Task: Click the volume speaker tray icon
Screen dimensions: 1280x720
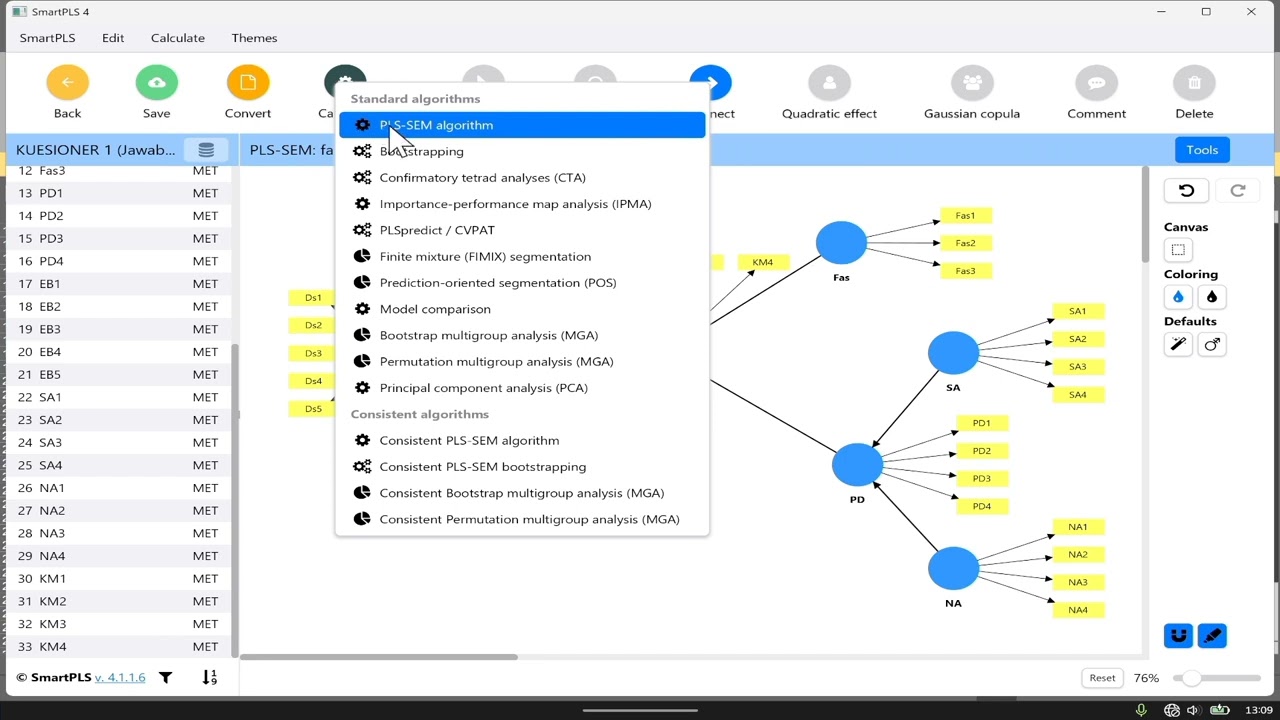Action: pyautogui.click(x=1193, y=710)
